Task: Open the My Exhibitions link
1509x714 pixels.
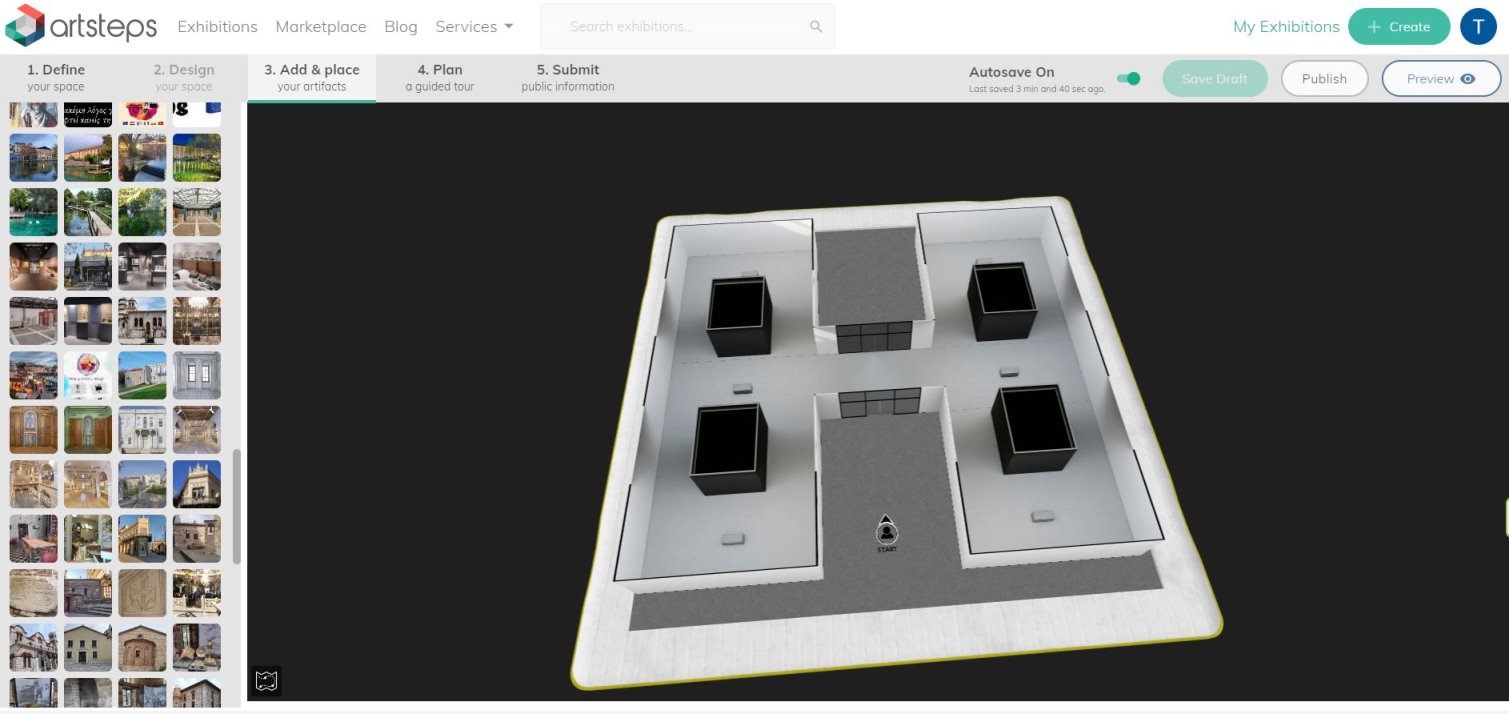Action: [1286, 27]
